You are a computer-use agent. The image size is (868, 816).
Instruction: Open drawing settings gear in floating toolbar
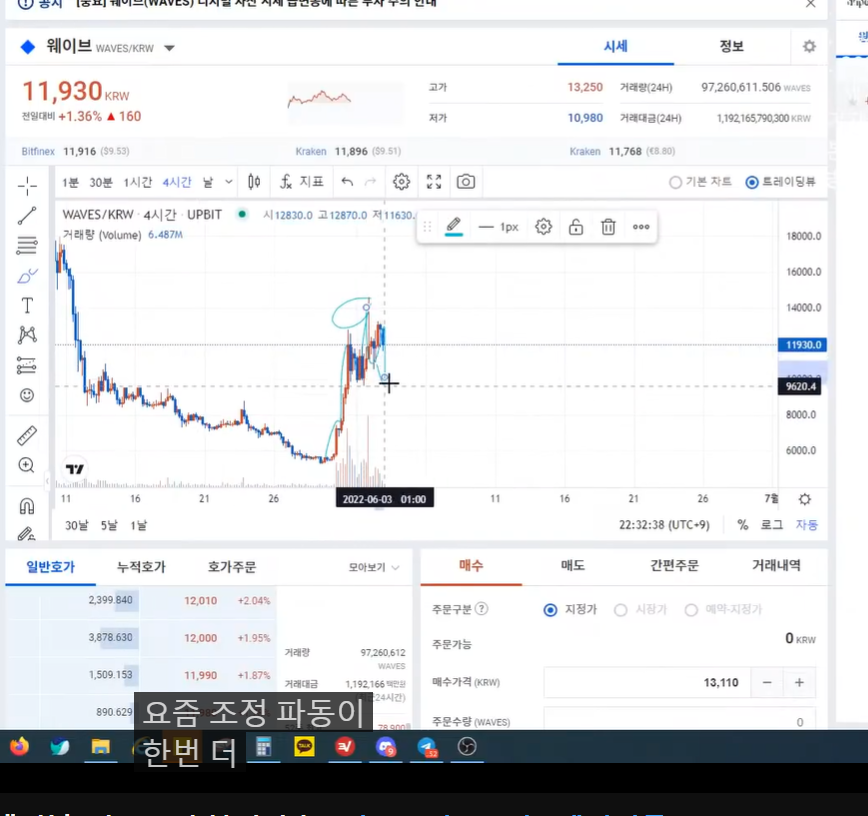544,226
